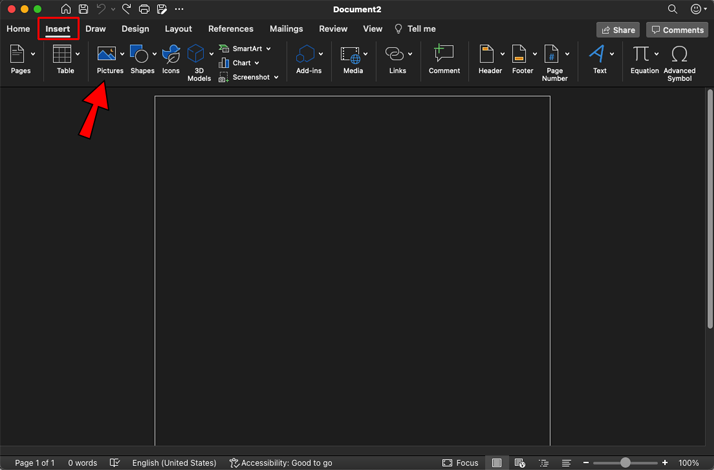This screenshot has height=470, width=714.
Task: Expand the SmartArt dropdown
Action: coord(269,48)
